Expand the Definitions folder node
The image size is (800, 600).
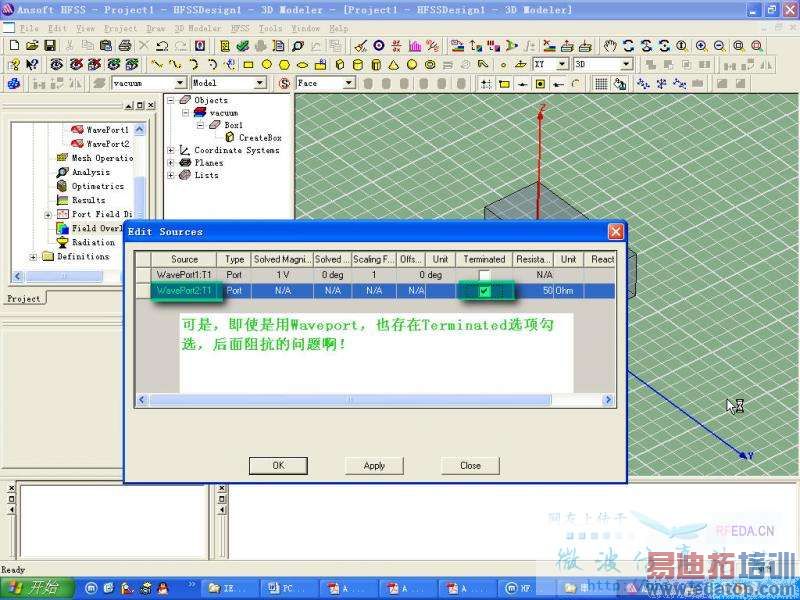point(34,257)
